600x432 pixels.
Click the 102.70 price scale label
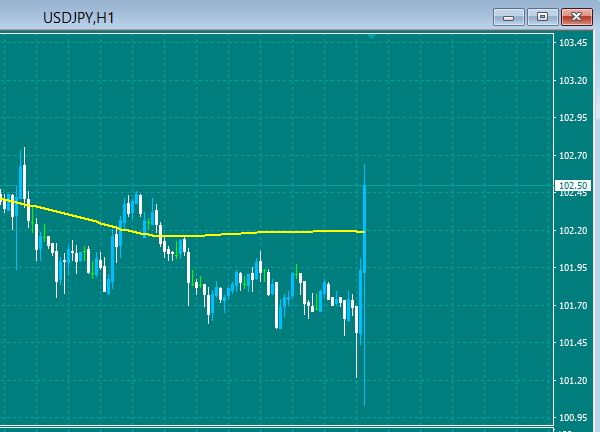click(x=573, y=155)
